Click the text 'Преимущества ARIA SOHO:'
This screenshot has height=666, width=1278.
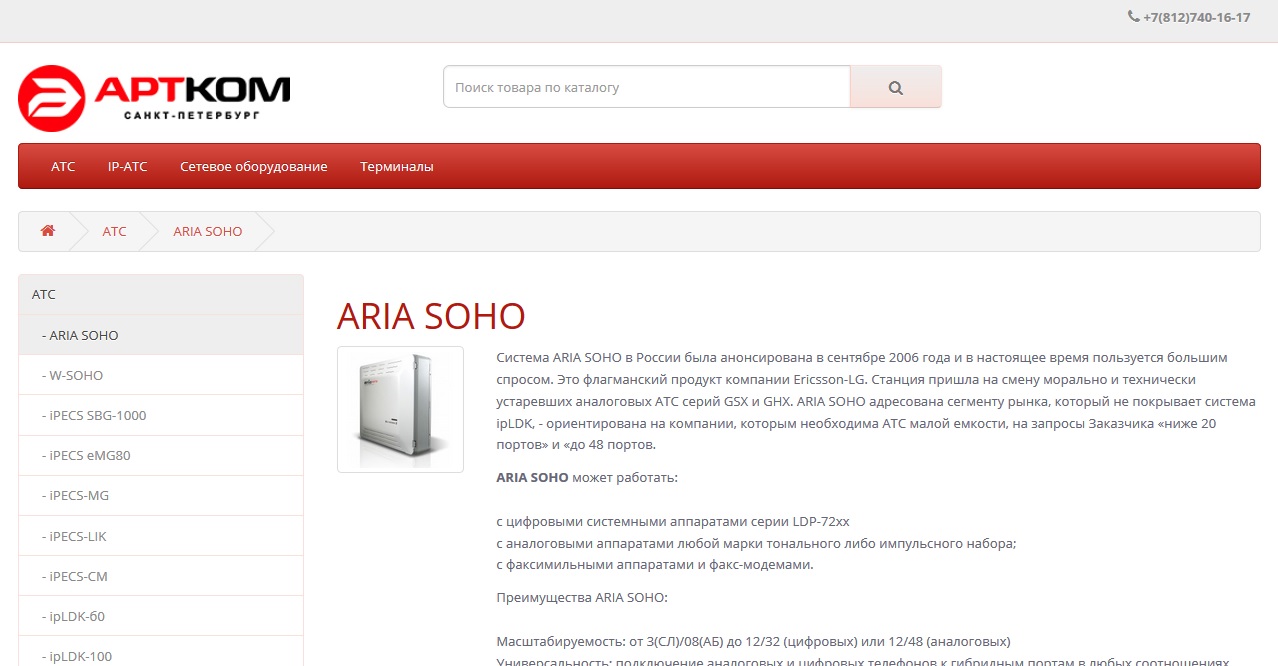click(x=581, y=598)
